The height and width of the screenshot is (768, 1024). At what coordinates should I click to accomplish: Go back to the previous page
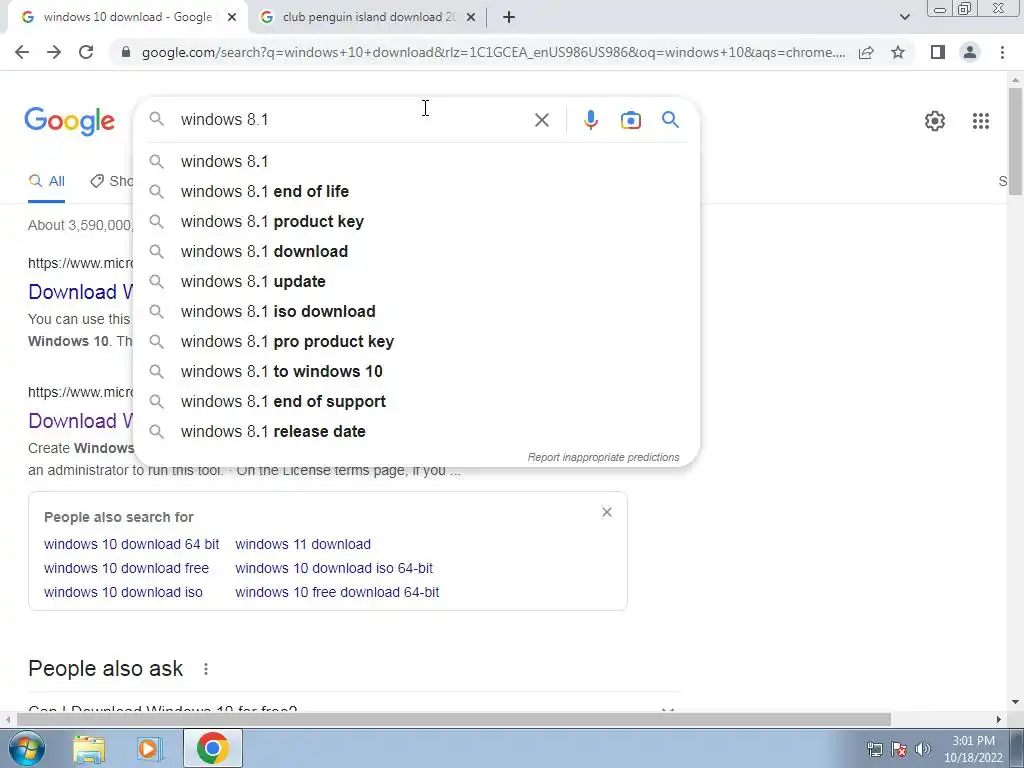click(x=22, y=52)
